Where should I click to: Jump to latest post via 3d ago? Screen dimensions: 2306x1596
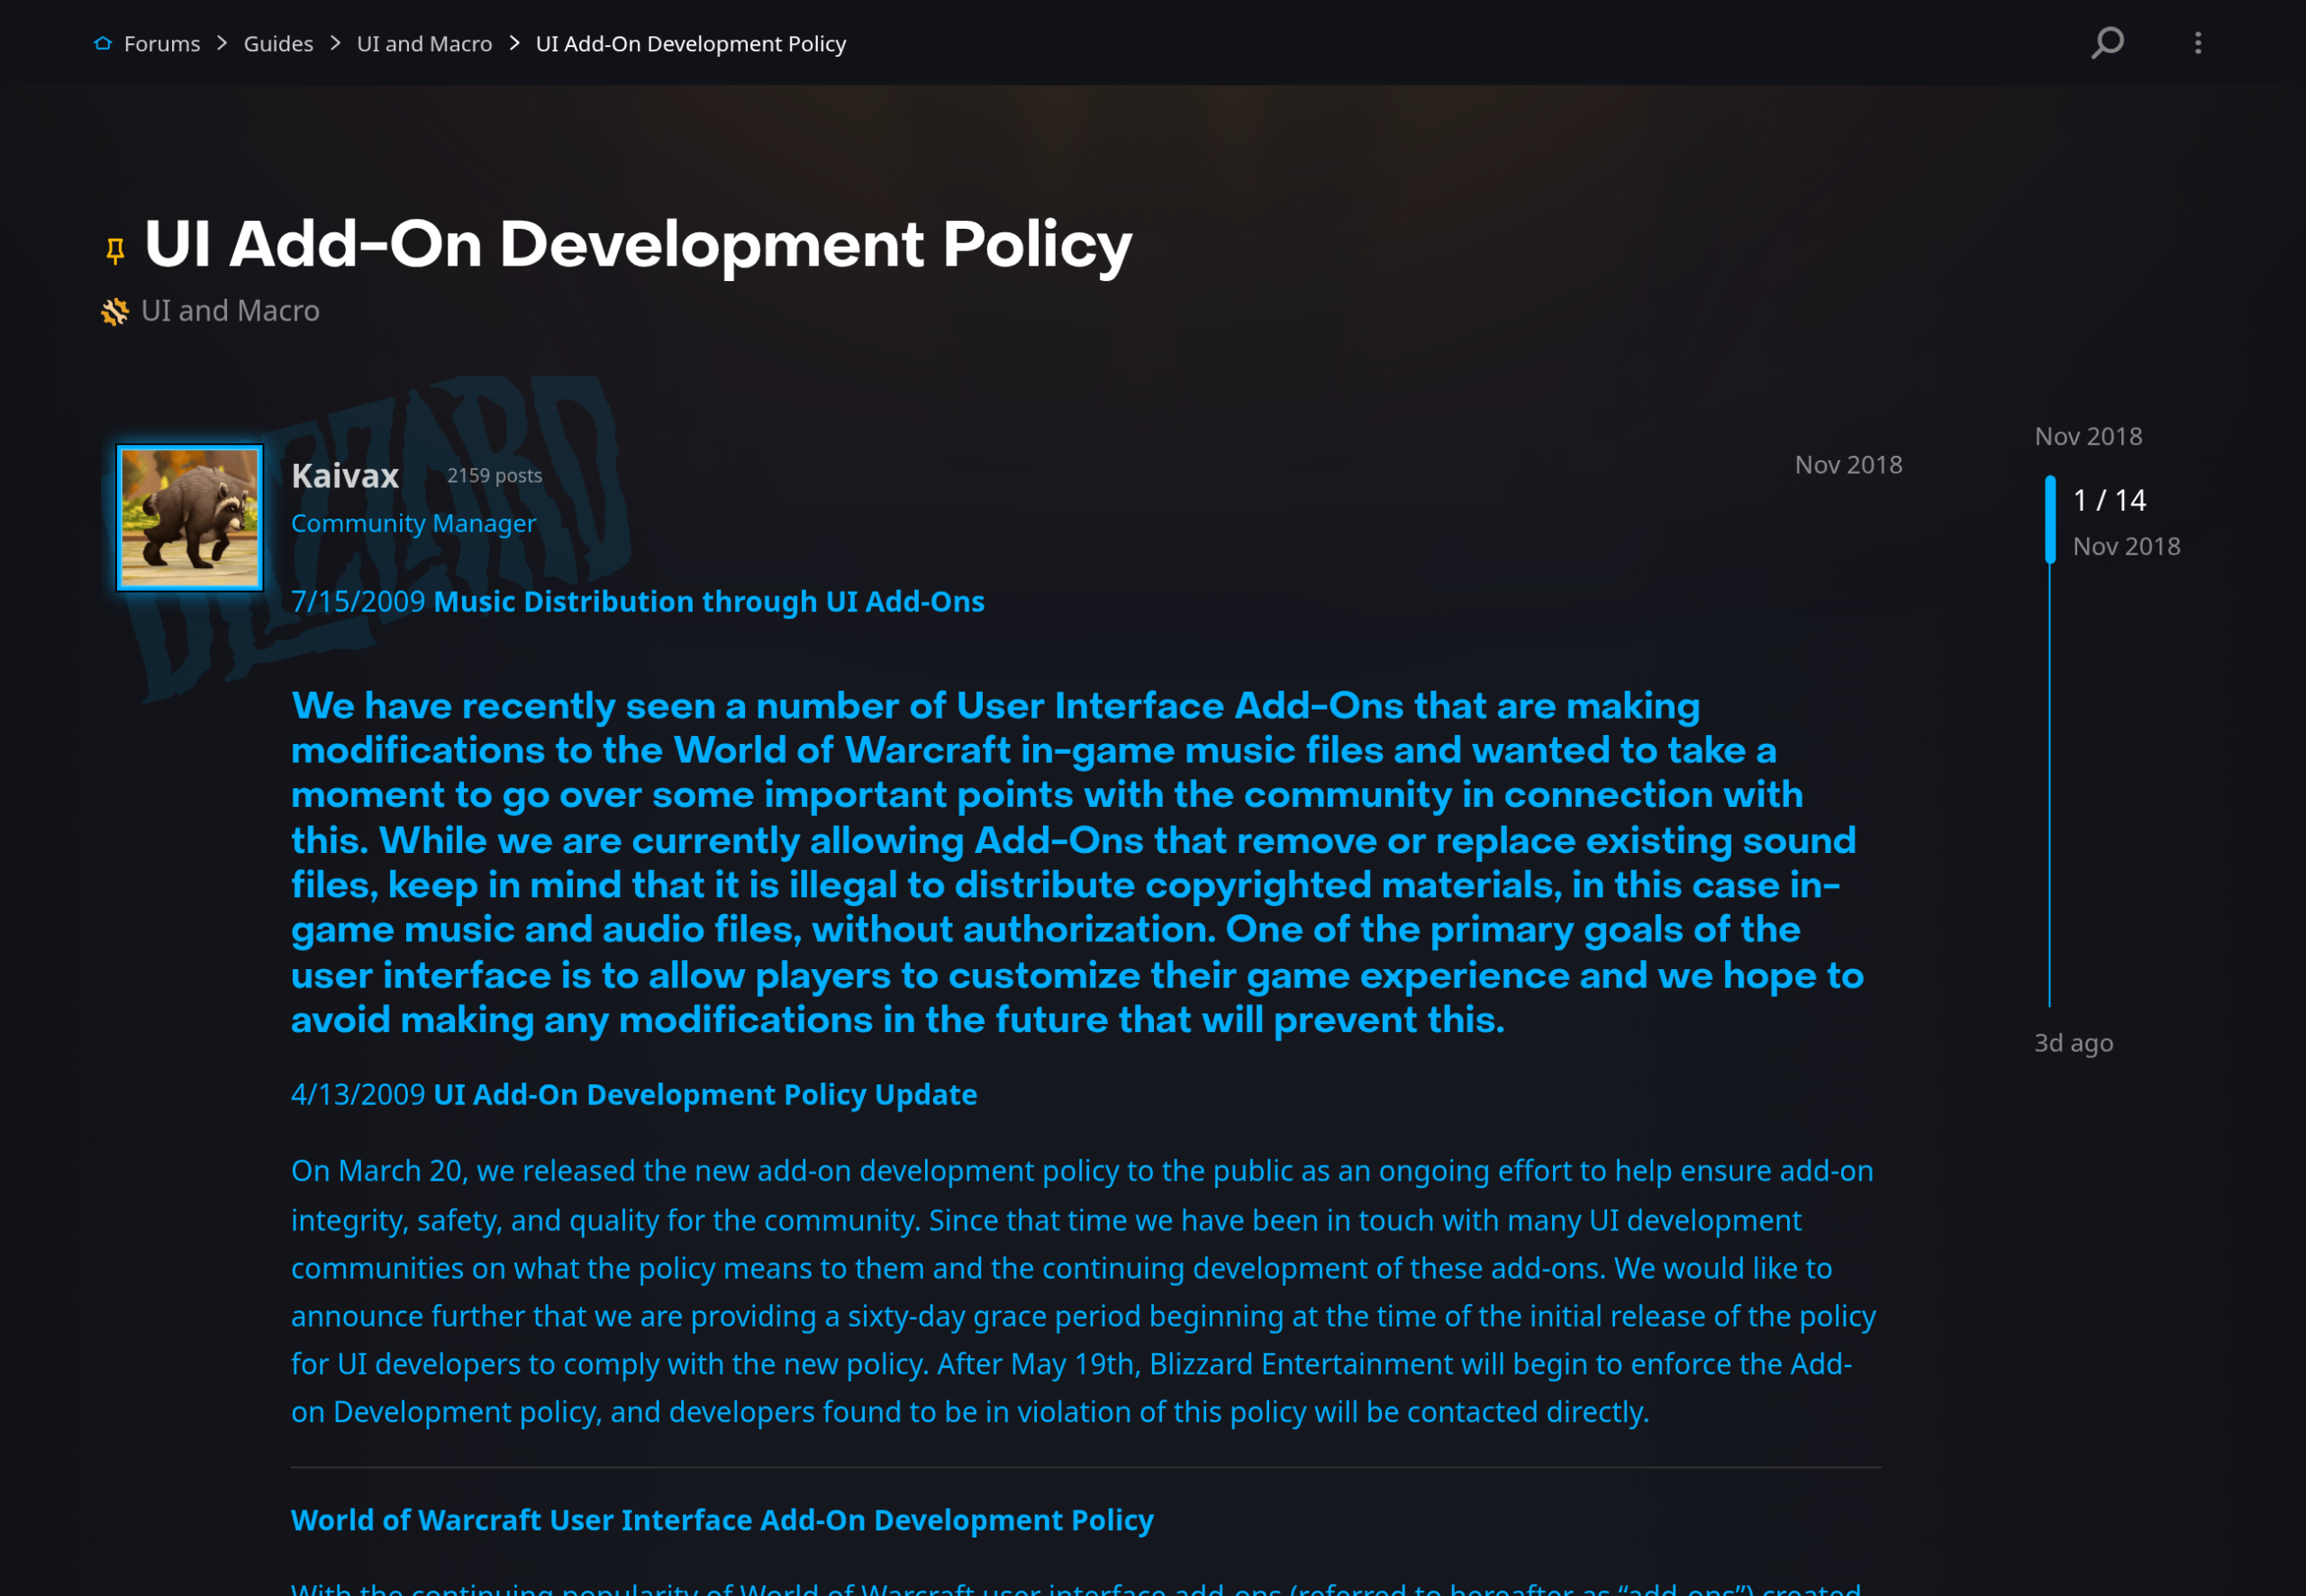click(x=2073, y=1043)
